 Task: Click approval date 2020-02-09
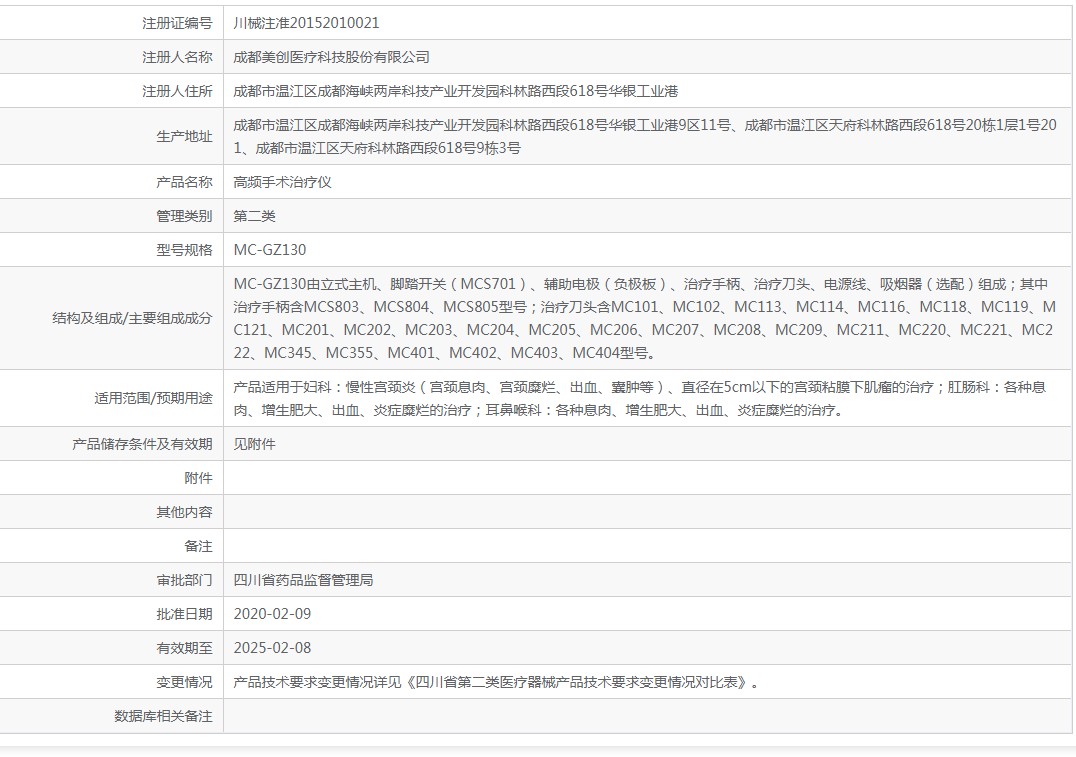pos(272,614)
